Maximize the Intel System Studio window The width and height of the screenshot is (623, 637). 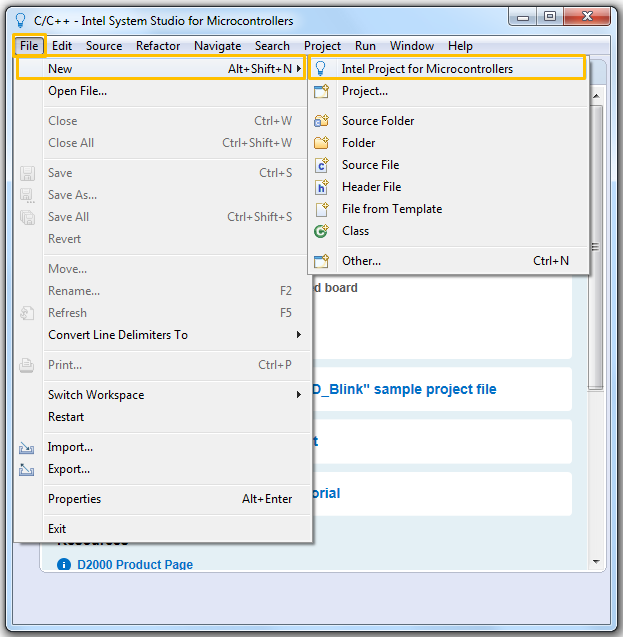pos(550,17)
